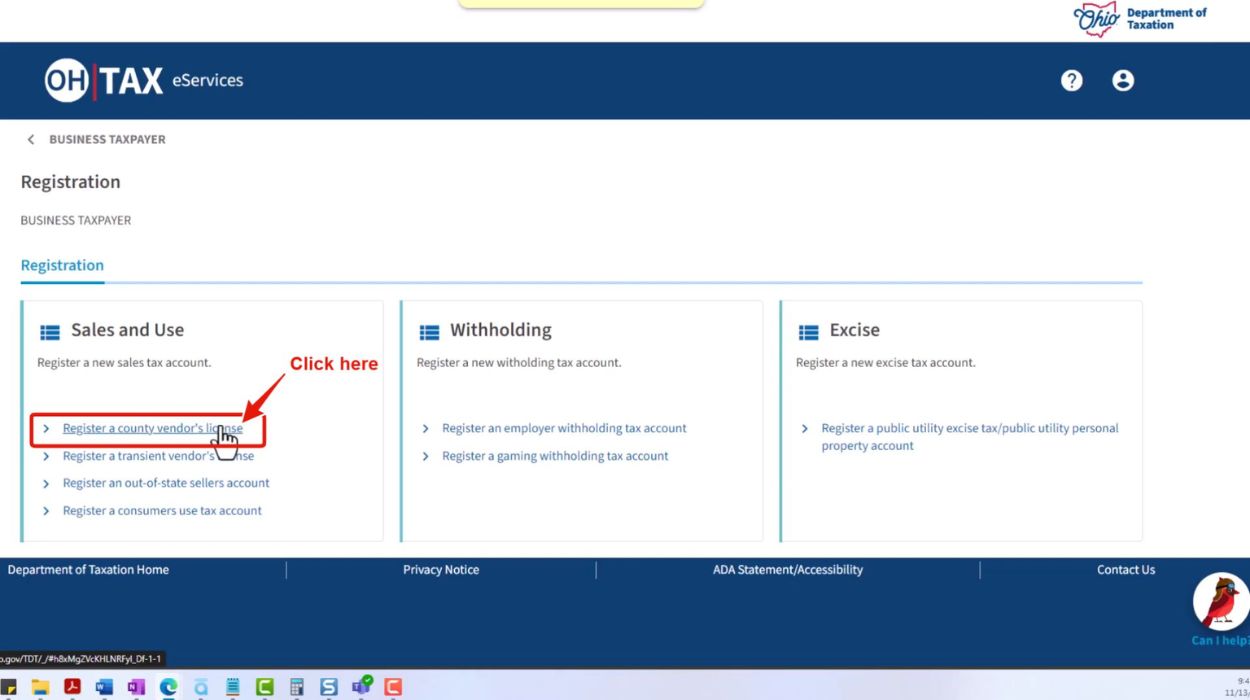Viewport: 1250px width, 700px height.
Task: Click chevron beside gaming withholding tax account
Action: pyautogui.click(x=426, y=457)
